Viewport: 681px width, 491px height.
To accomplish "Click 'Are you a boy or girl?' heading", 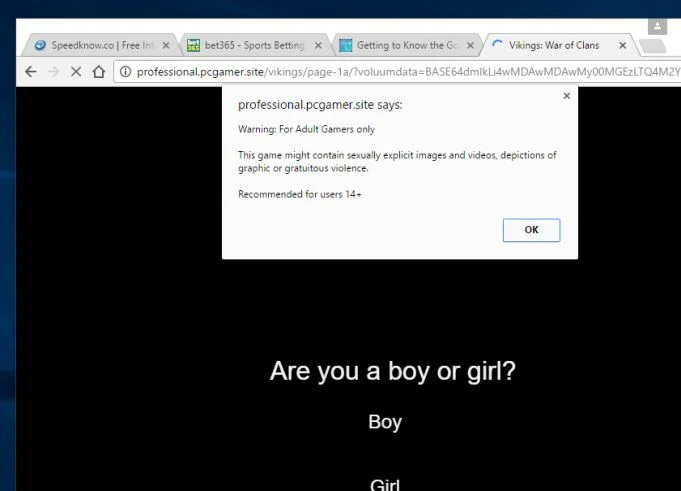I will pyautogui.click(x=393, y=372).
